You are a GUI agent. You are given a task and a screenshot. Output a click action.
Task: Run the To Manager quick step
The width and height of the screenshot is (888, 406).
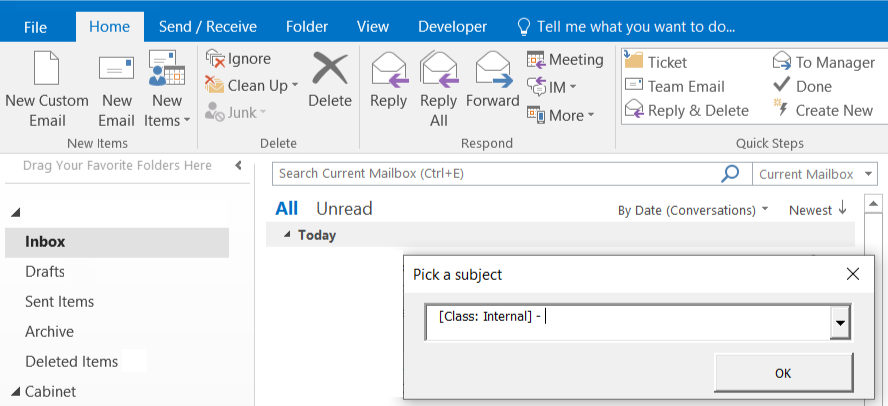coord(824,62)
